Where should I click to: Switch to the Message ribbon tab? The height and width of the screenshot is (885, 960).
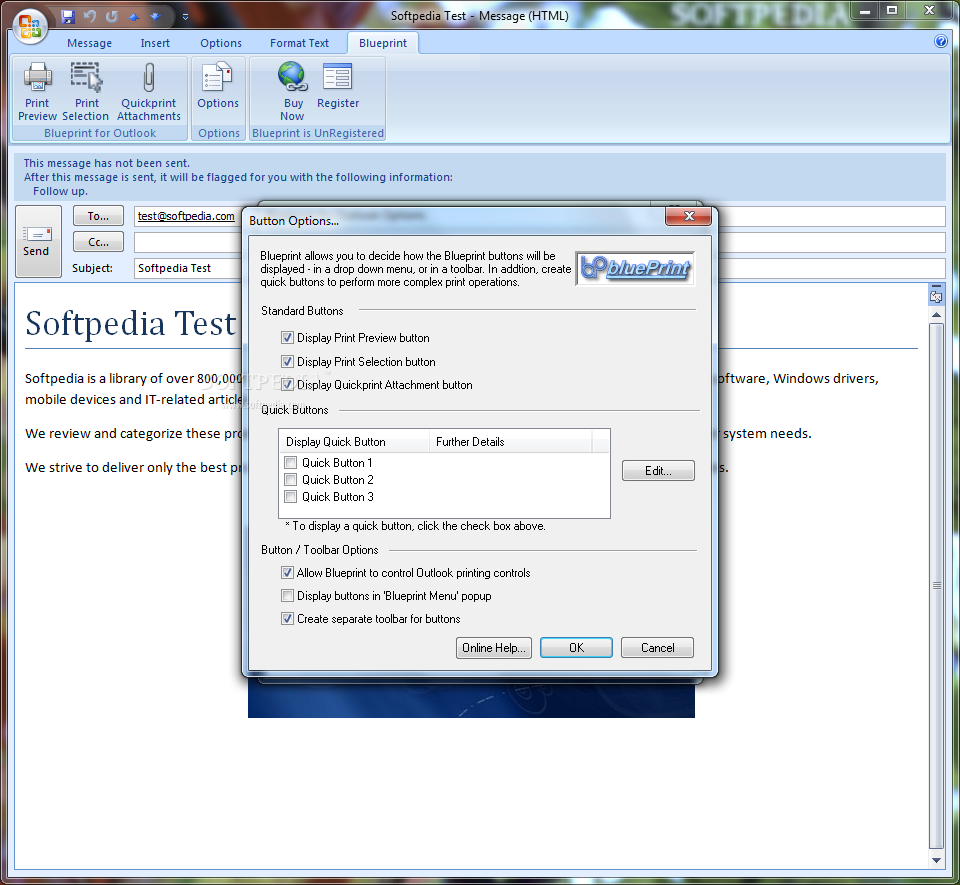click(89, 43)
